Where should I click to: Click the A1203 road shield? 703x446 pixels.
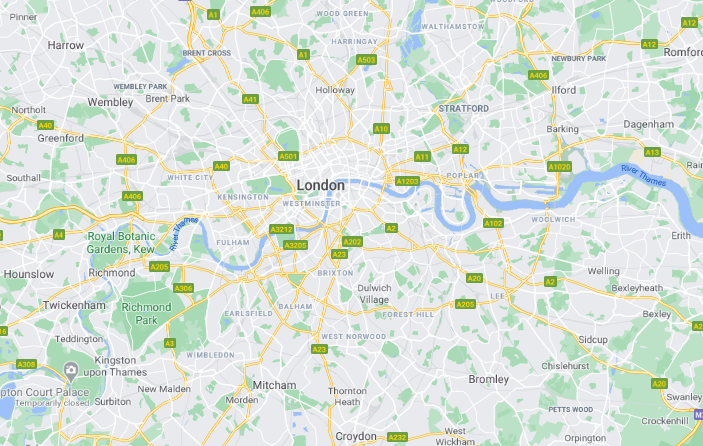point(407,181)
